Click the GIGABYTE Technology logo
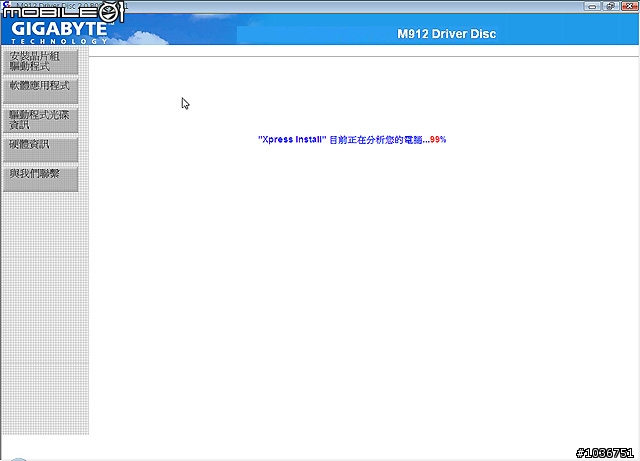Screen dimensions: 640x461 [59, 33]
